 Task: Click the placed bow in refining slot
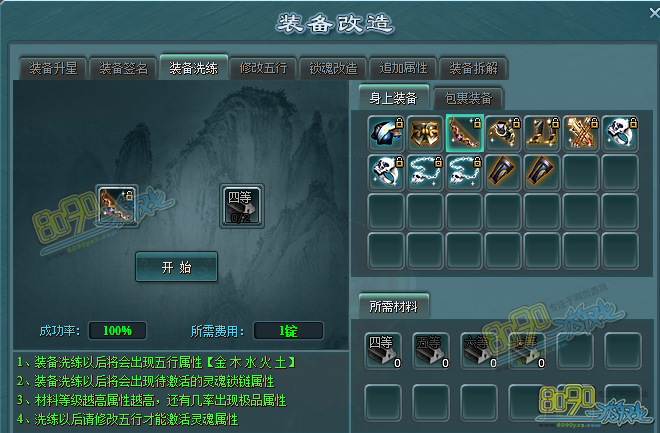117,206
